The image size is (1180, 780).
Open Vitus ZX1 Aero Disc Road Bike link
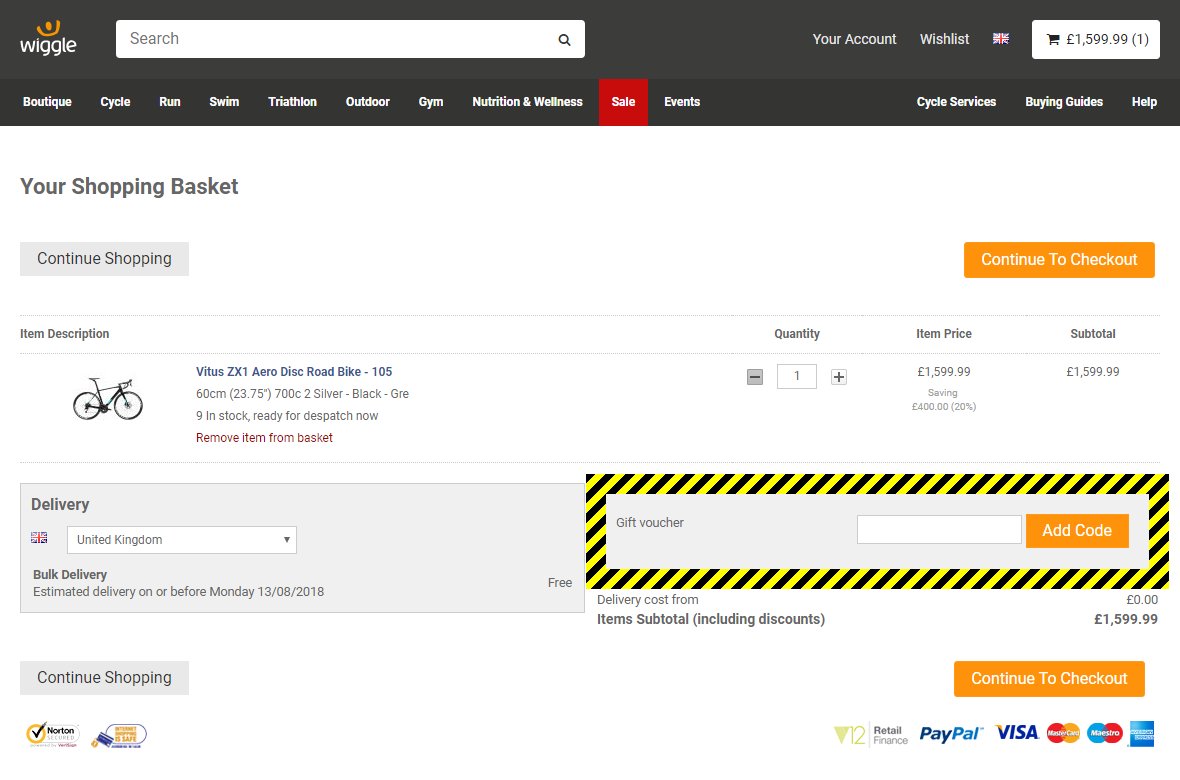pos(293,372)
